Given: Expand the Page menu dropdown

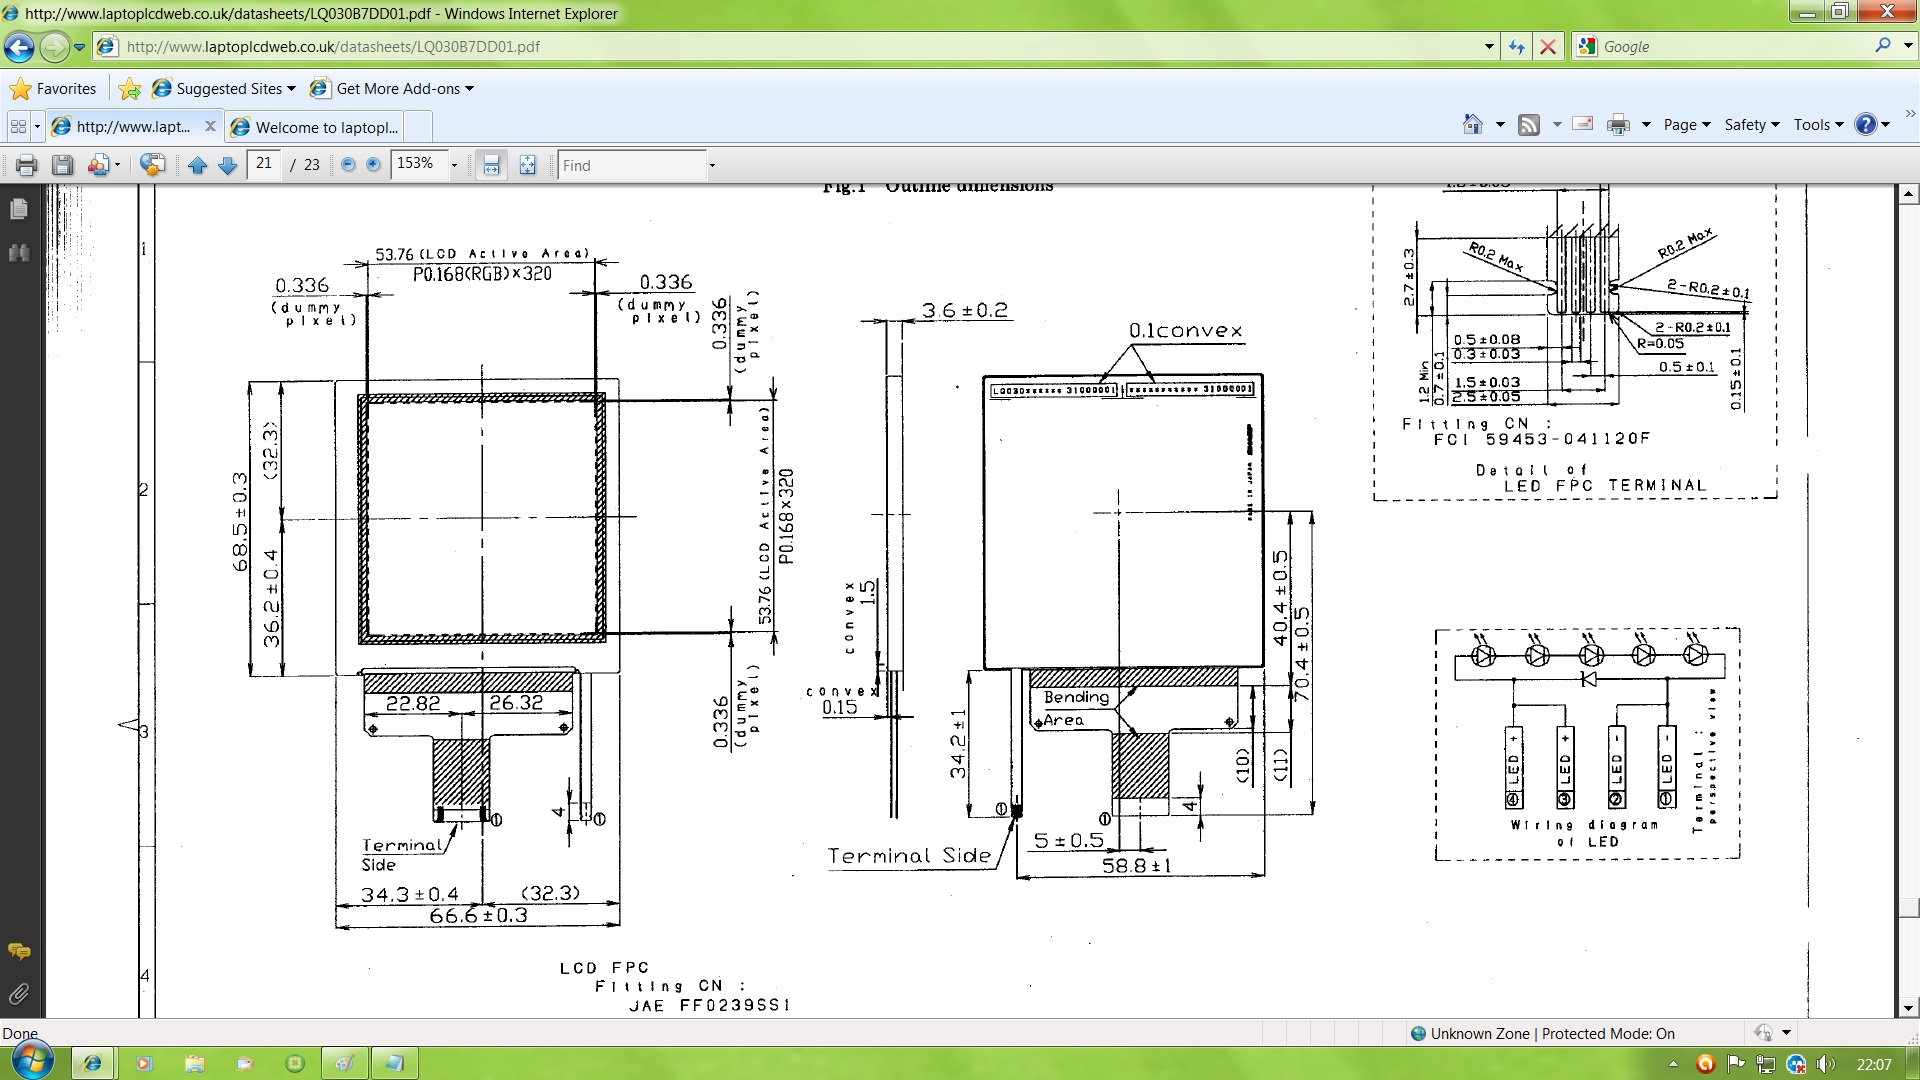Looking at the screenshot, I should [x=1685, y=124].
